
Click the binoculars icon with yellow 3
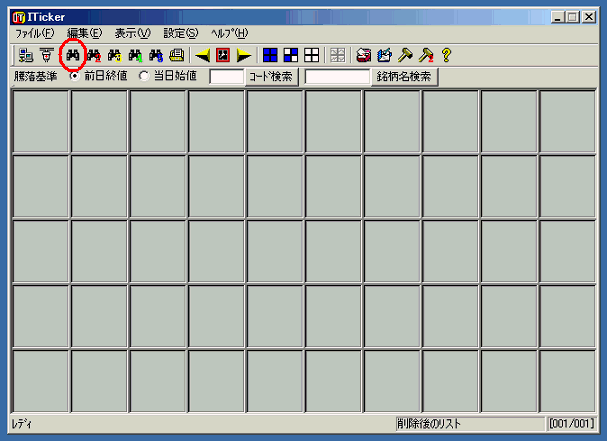[115, 55]
